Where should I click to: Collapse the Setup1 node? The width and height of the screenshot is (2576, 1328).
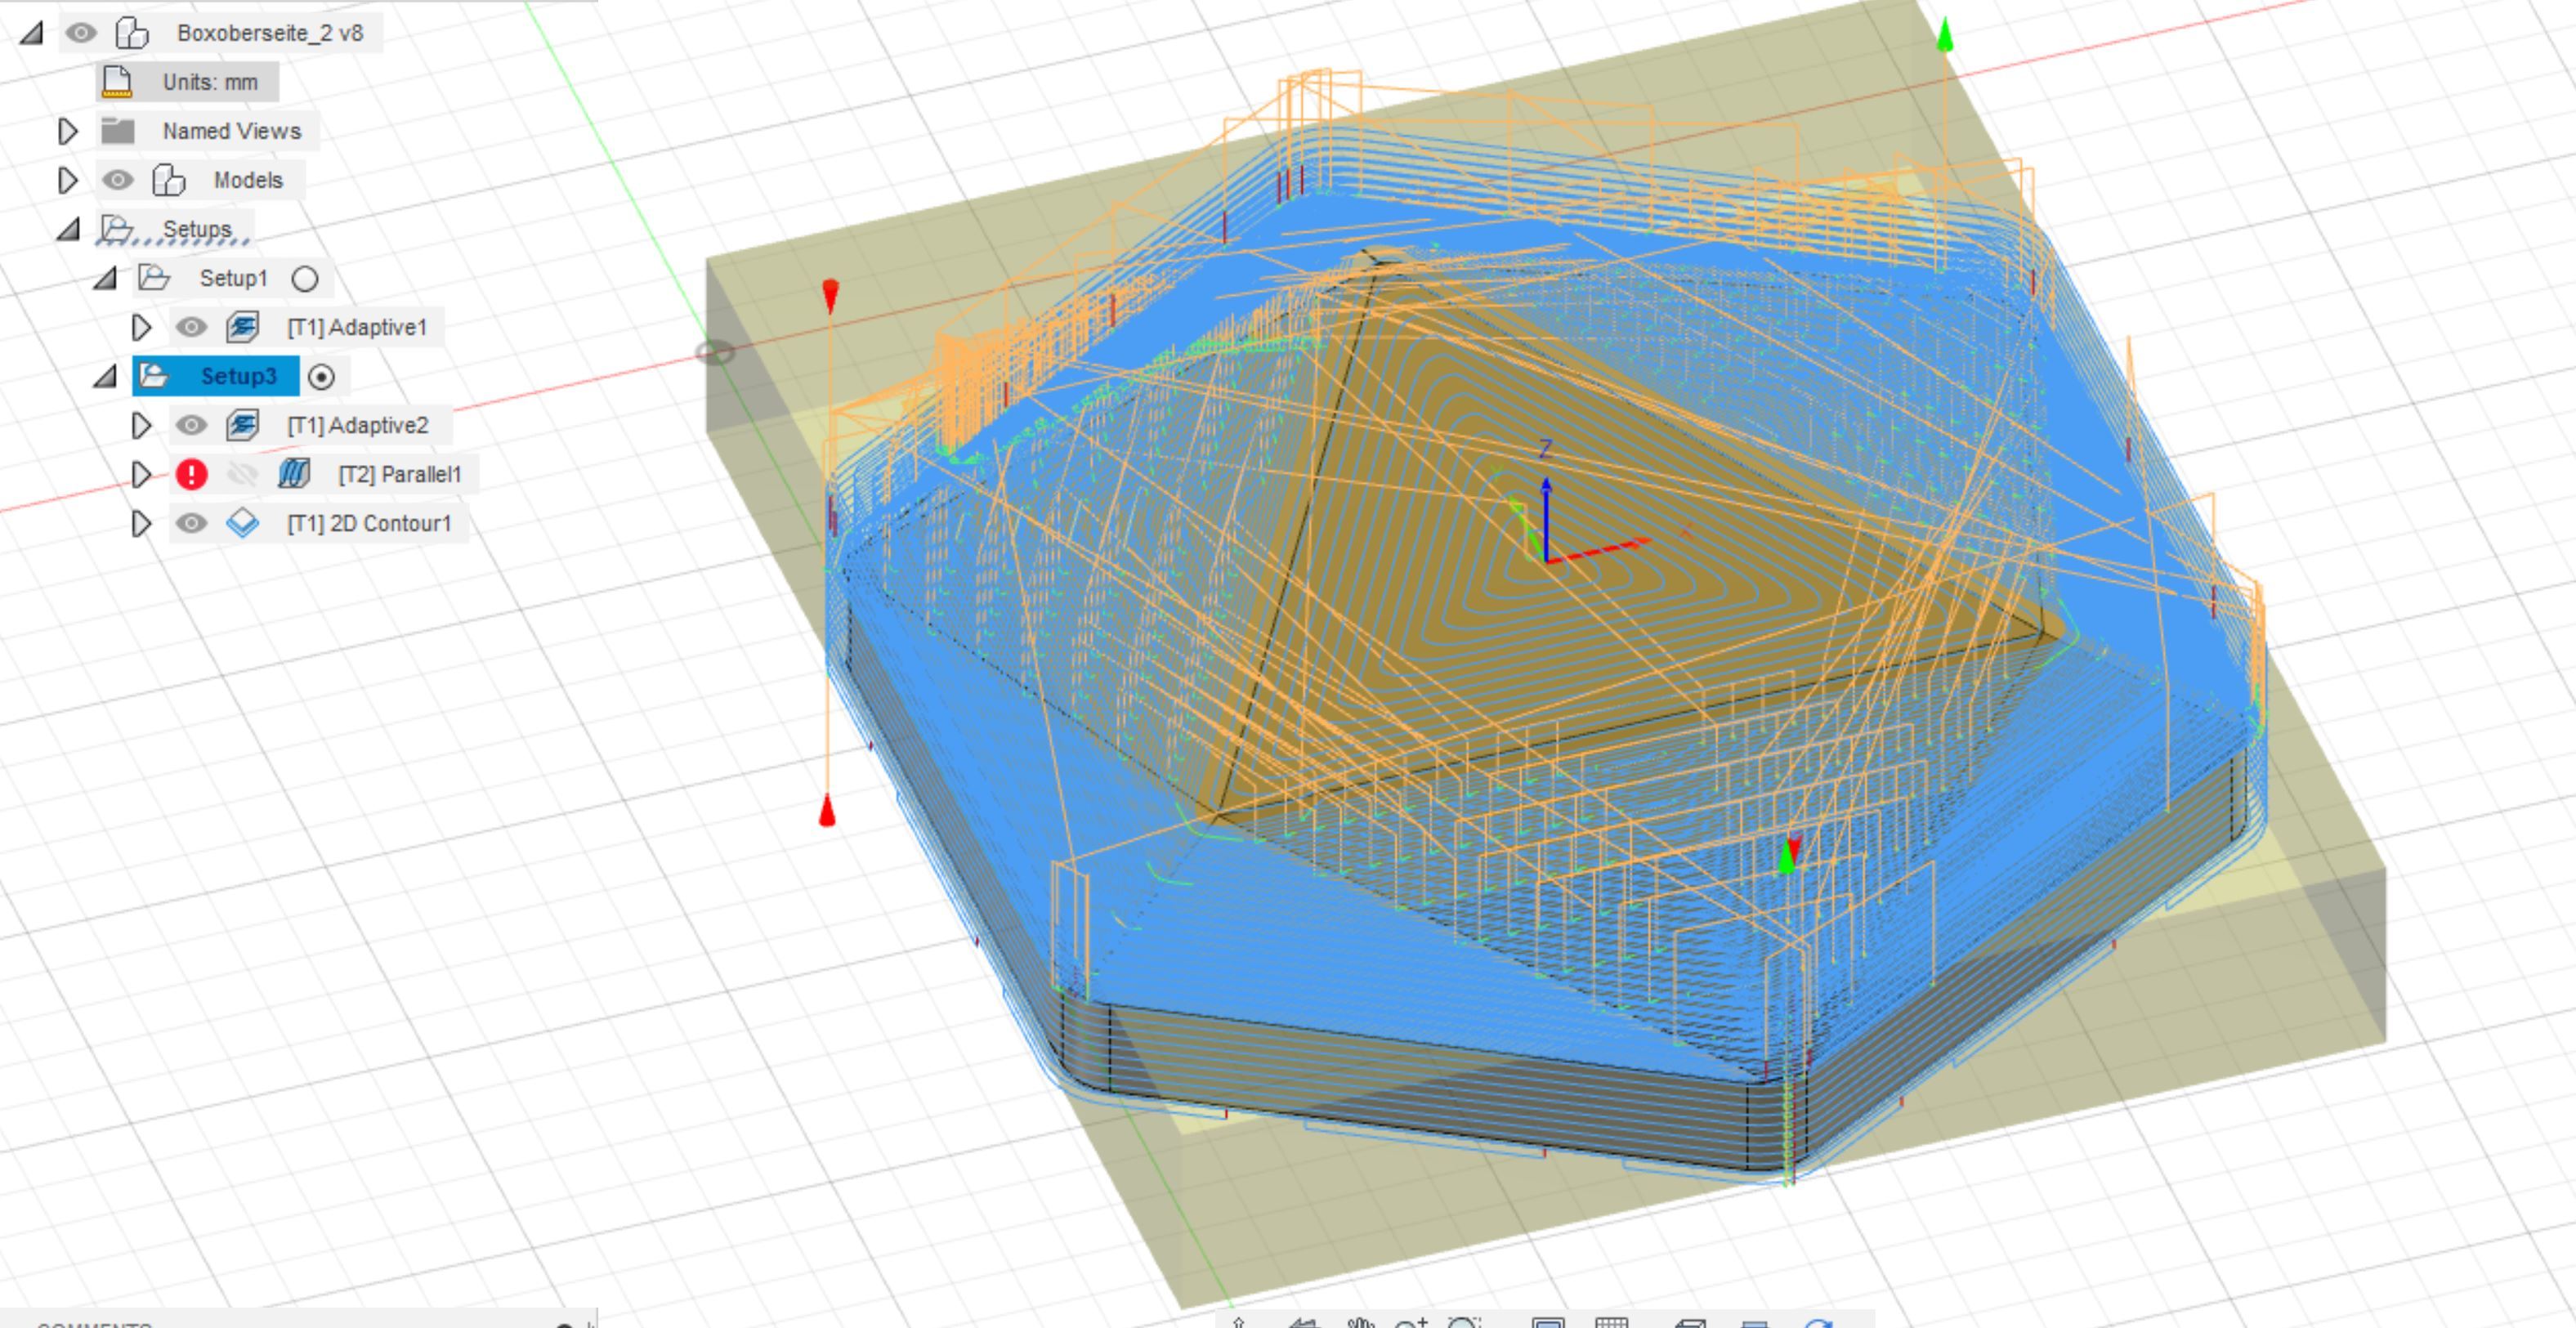pyautogui.click(x=105, y=278)
